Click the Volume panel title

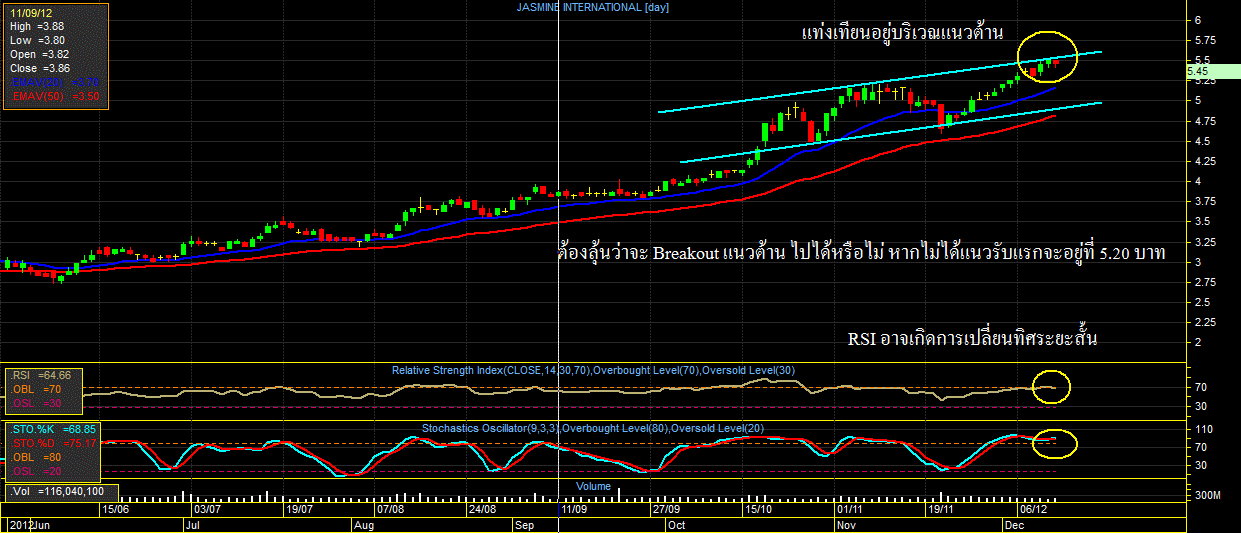[x=593, y=487]
